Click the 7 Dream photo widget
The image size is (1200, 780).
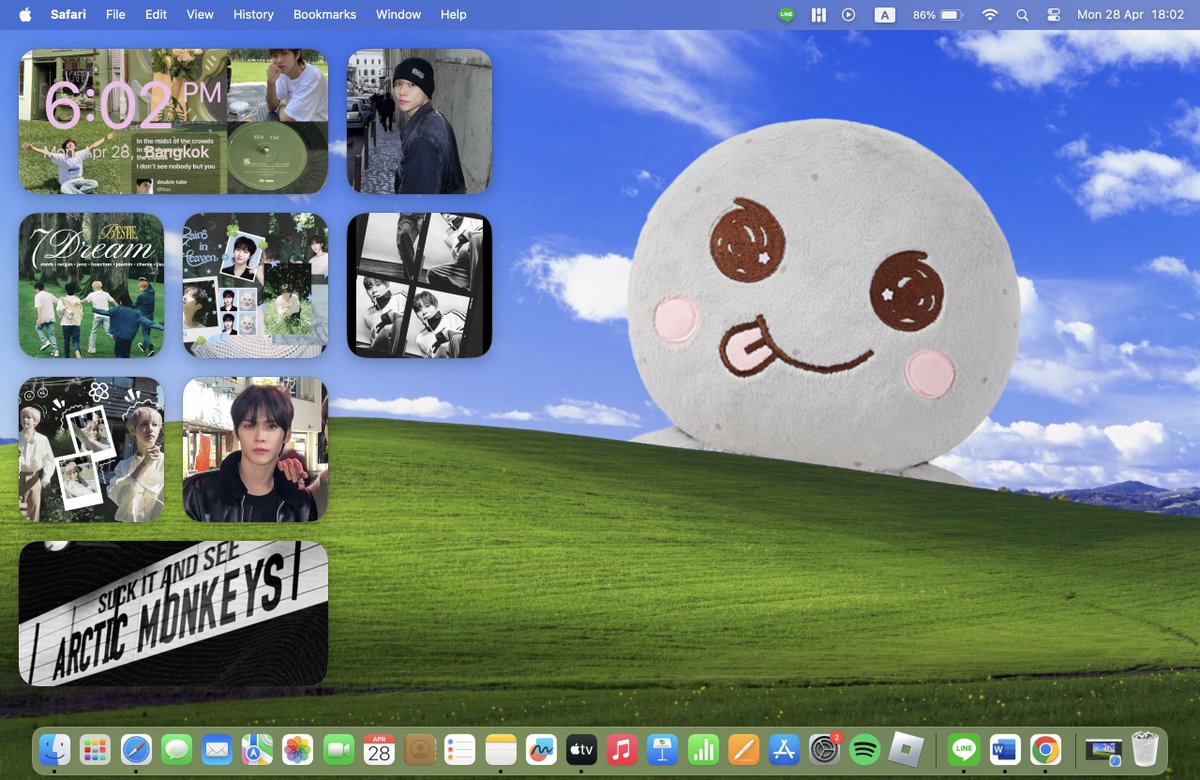91,285
